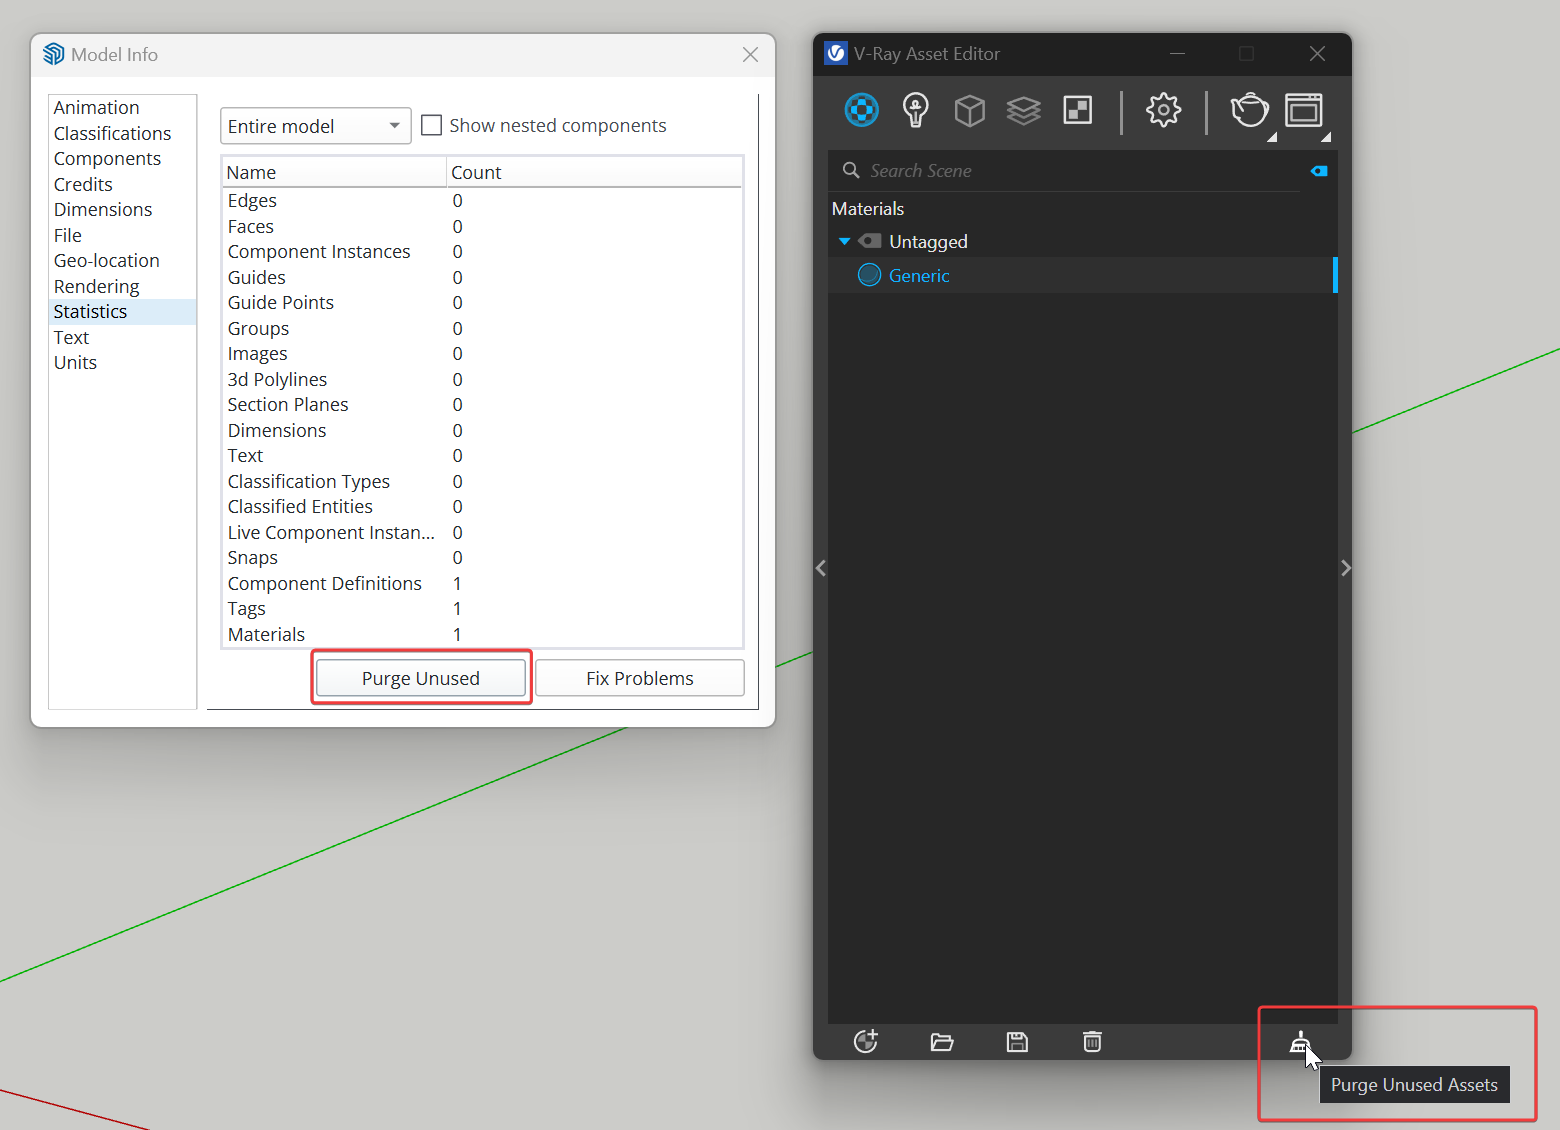Start render with the teapot icon

[x=1248, y=110]
